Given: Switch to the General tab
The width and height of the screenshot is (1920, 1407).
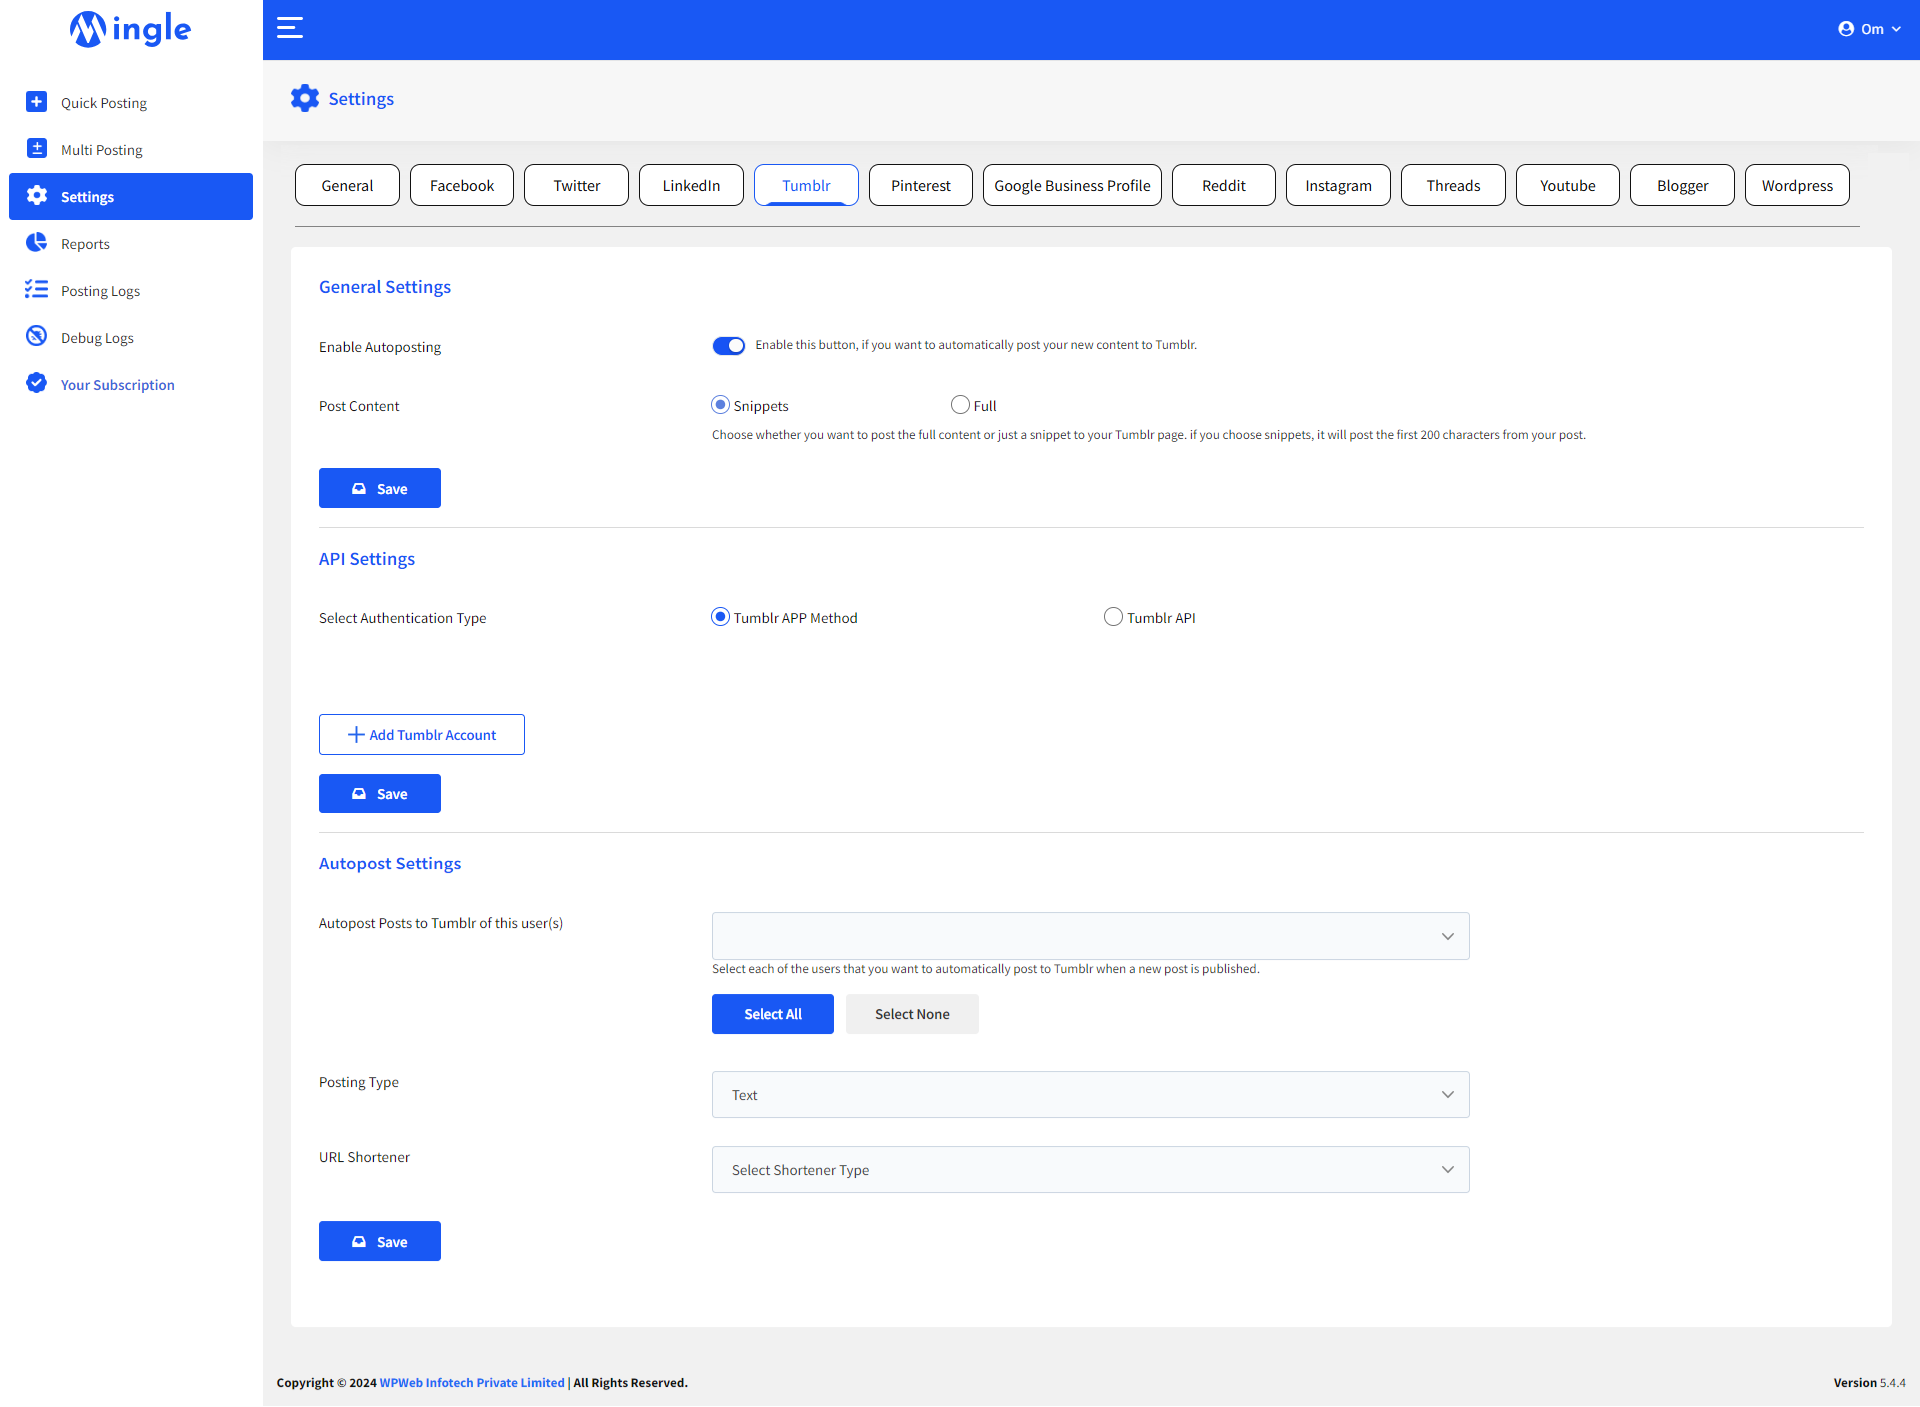Looking at the screenshot, I should pos(347,185).
